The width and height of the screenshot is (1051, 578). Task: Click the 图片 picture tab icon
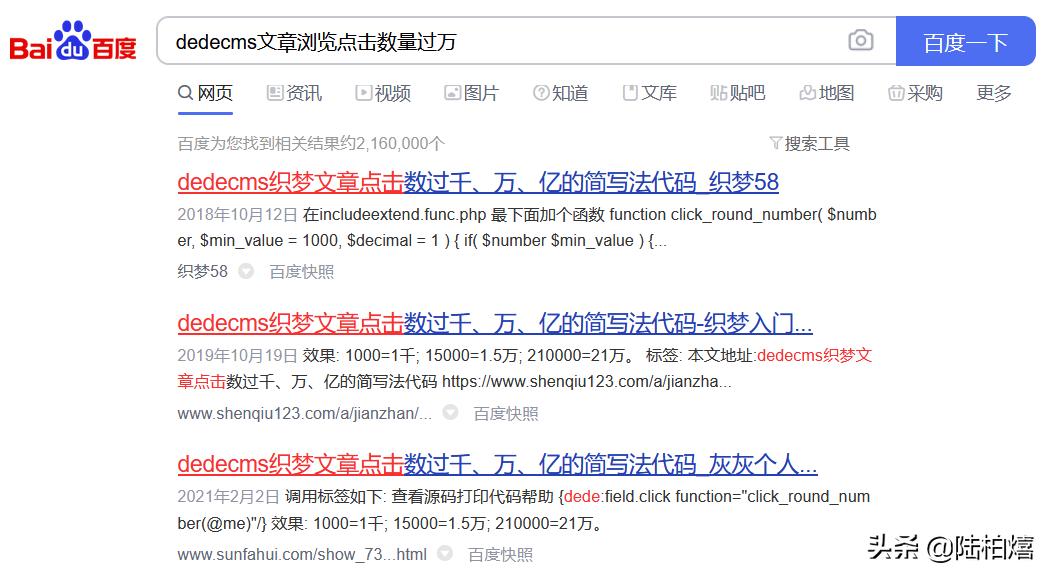pyautogui.click(x=451, y=92)
